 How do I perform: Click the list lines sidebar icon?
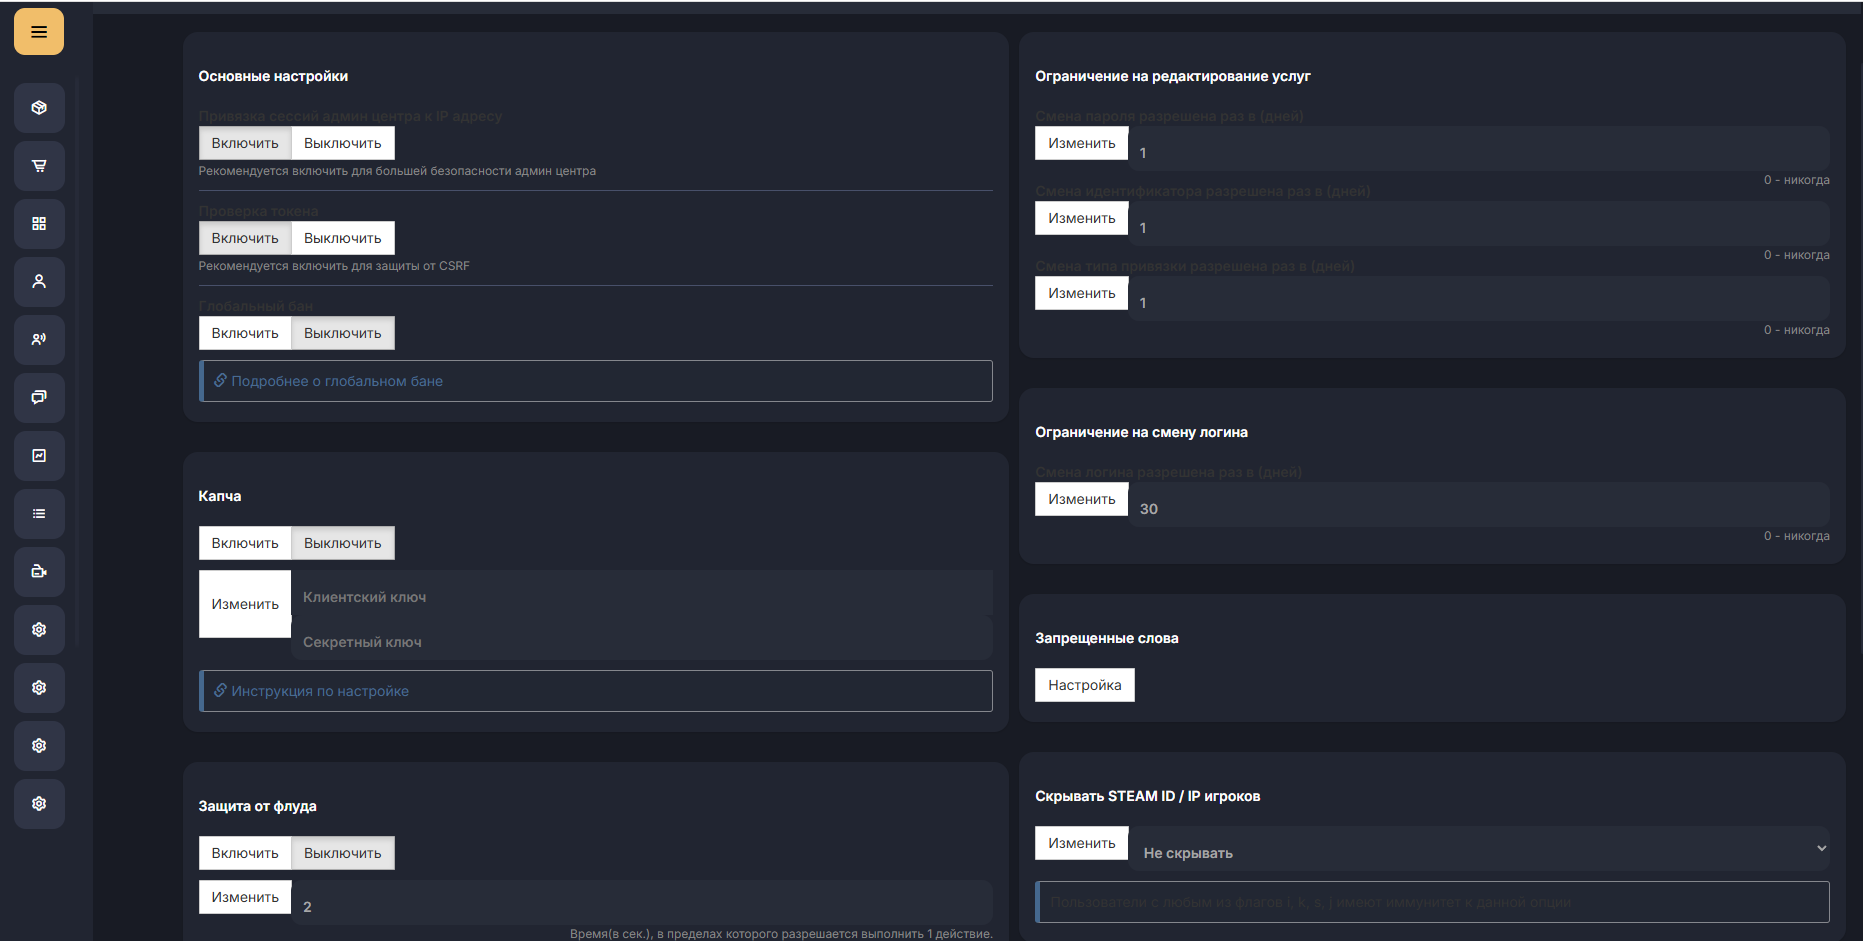[39, 514]
